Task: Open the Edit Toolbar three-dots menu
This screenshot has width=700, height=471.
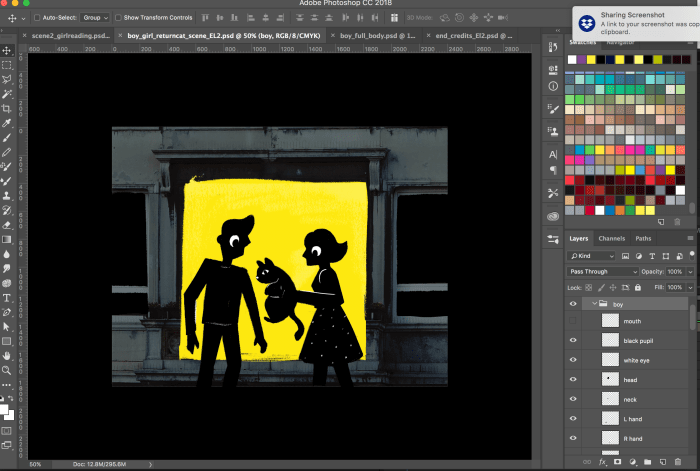Action: coord(7,385)
